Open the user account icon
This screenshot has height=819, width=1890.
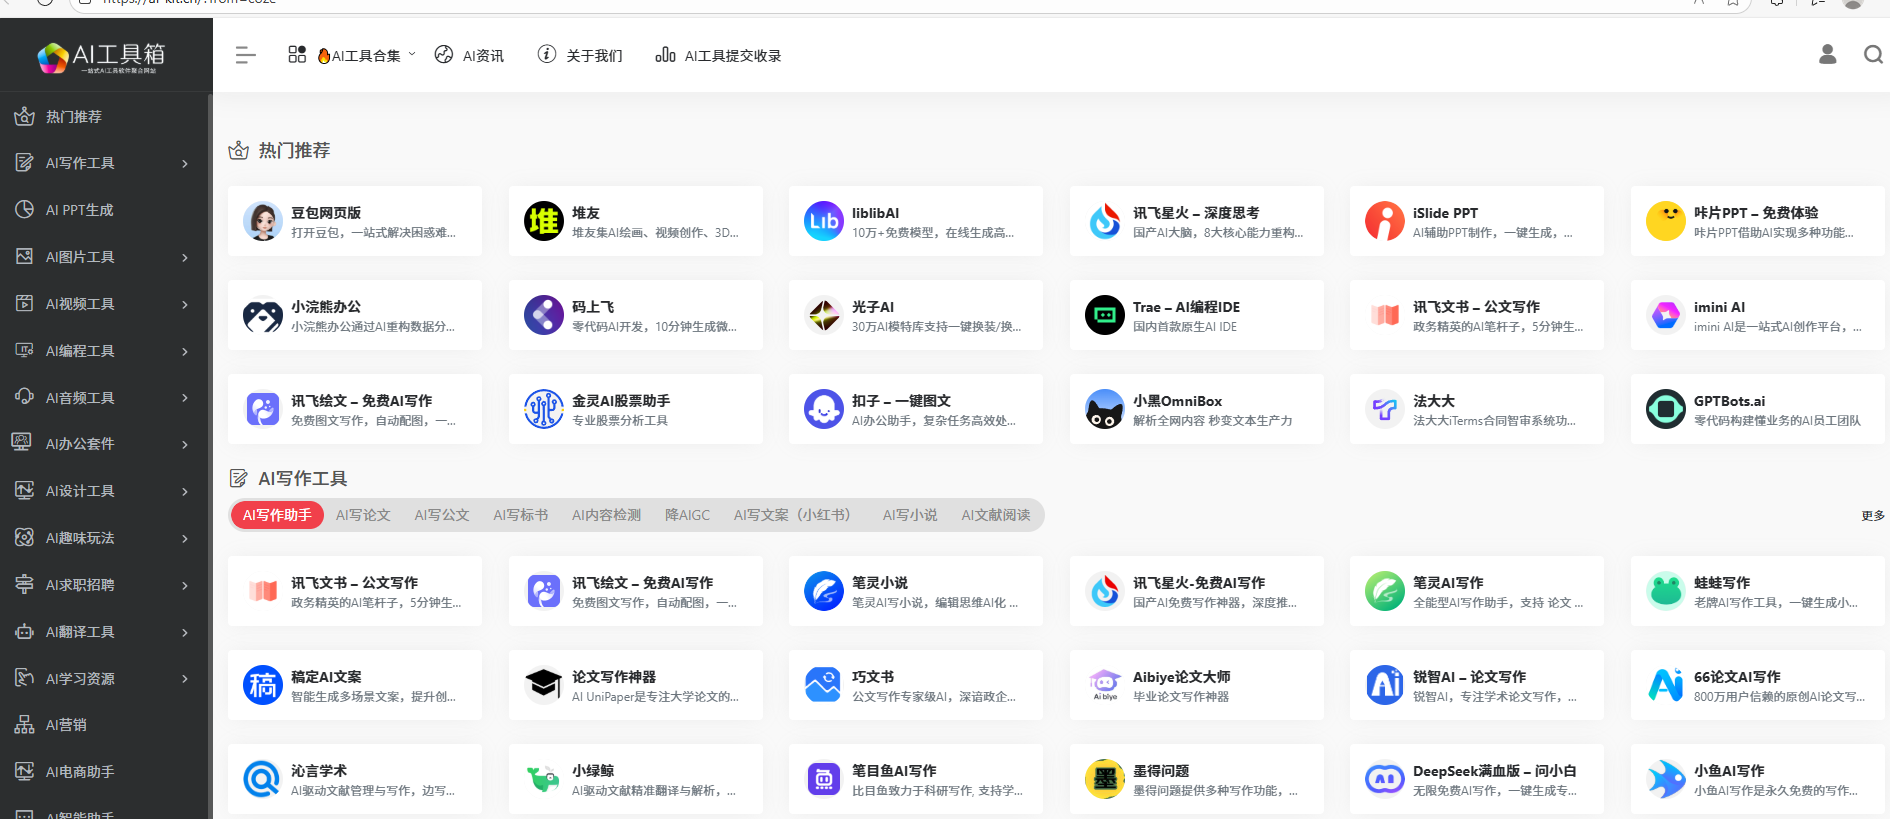(x=1827, y=54)
